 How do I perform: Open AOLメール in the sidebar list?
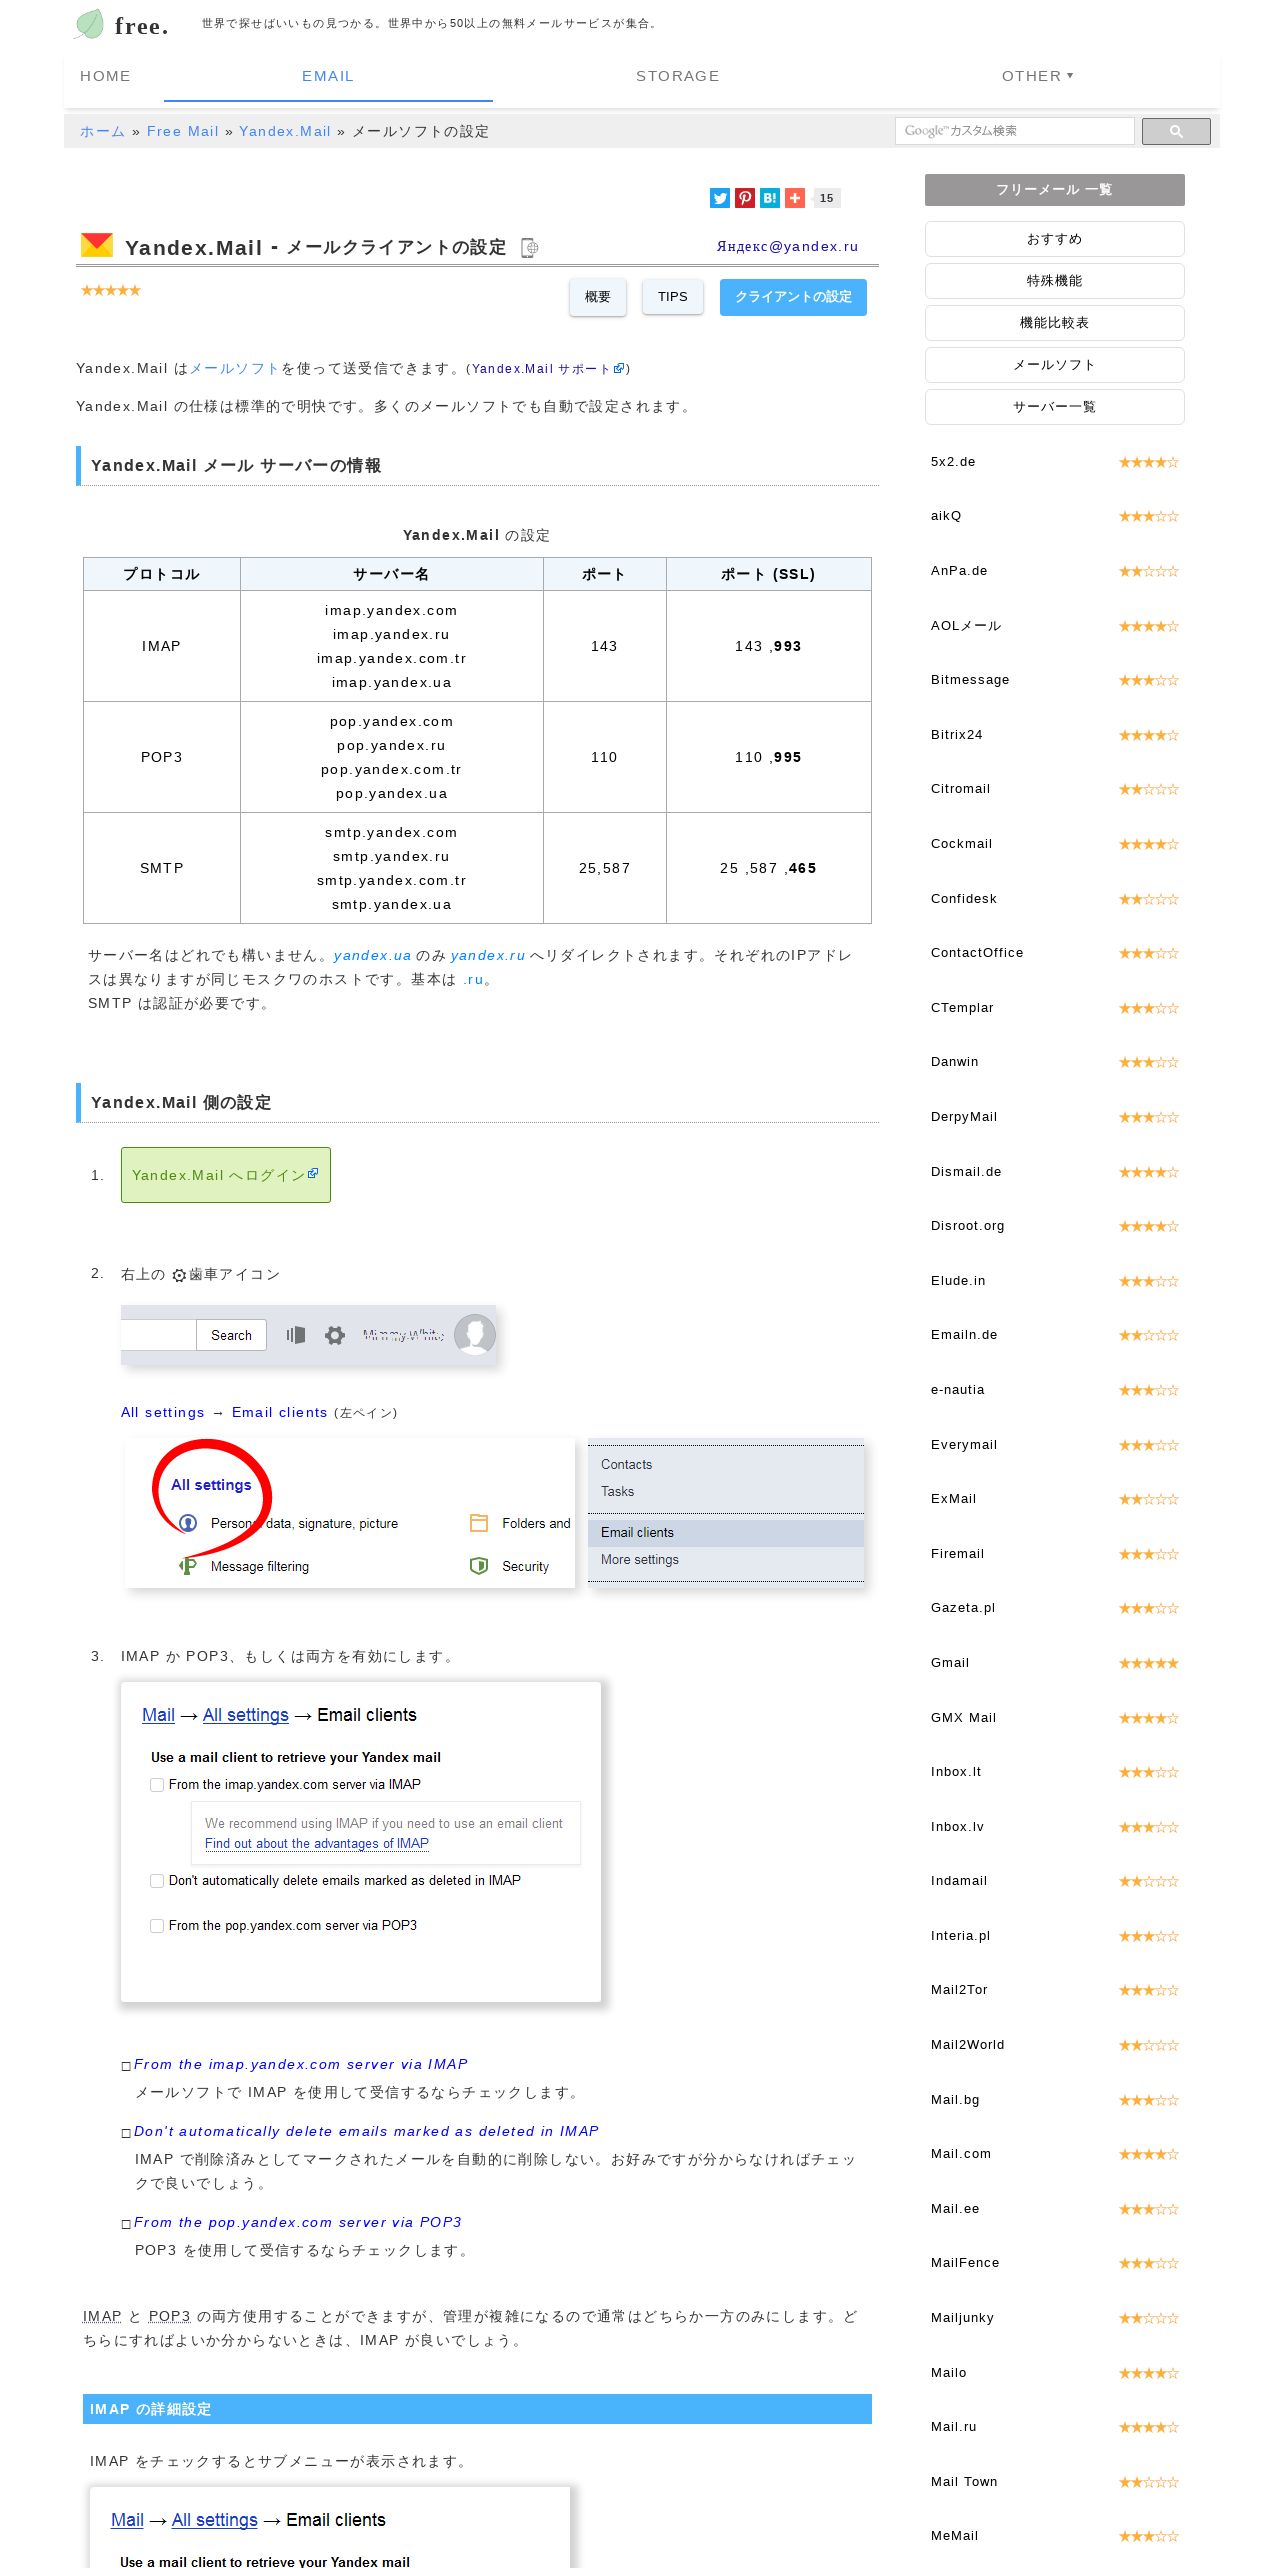coord(966,626)
